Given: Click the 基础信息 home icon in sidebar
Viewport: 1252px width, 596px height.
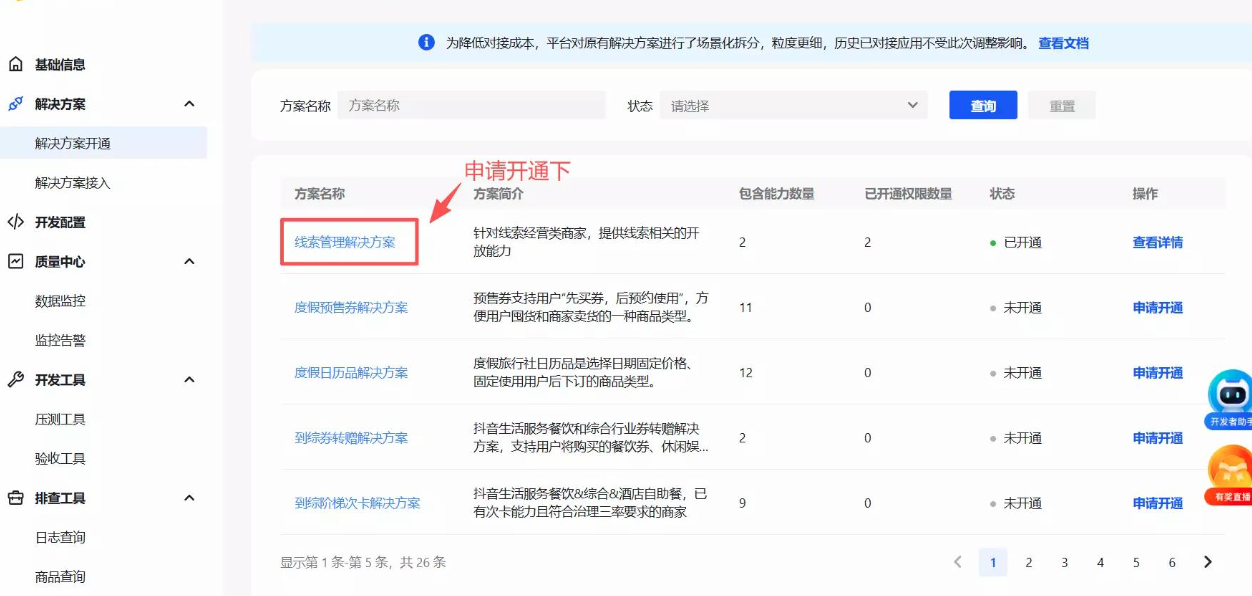Looking at the screenshot, I should pyautogui.click(x=16, y=65).
